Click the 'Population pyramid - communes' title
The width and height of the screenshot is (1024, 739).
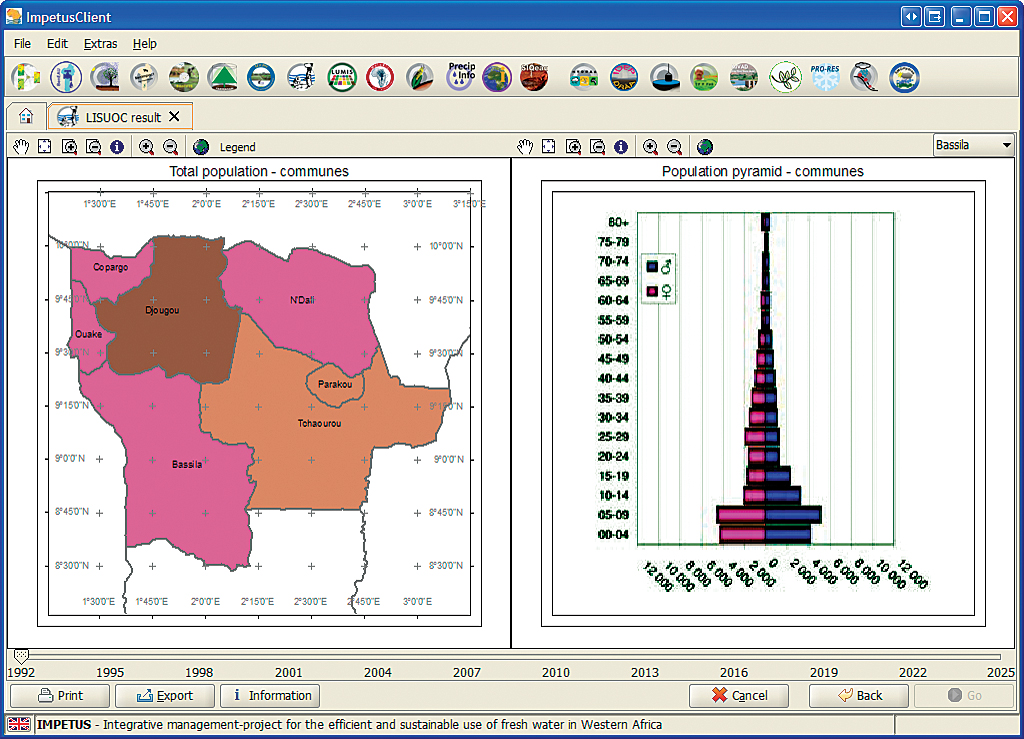click(x=763, y=171)
